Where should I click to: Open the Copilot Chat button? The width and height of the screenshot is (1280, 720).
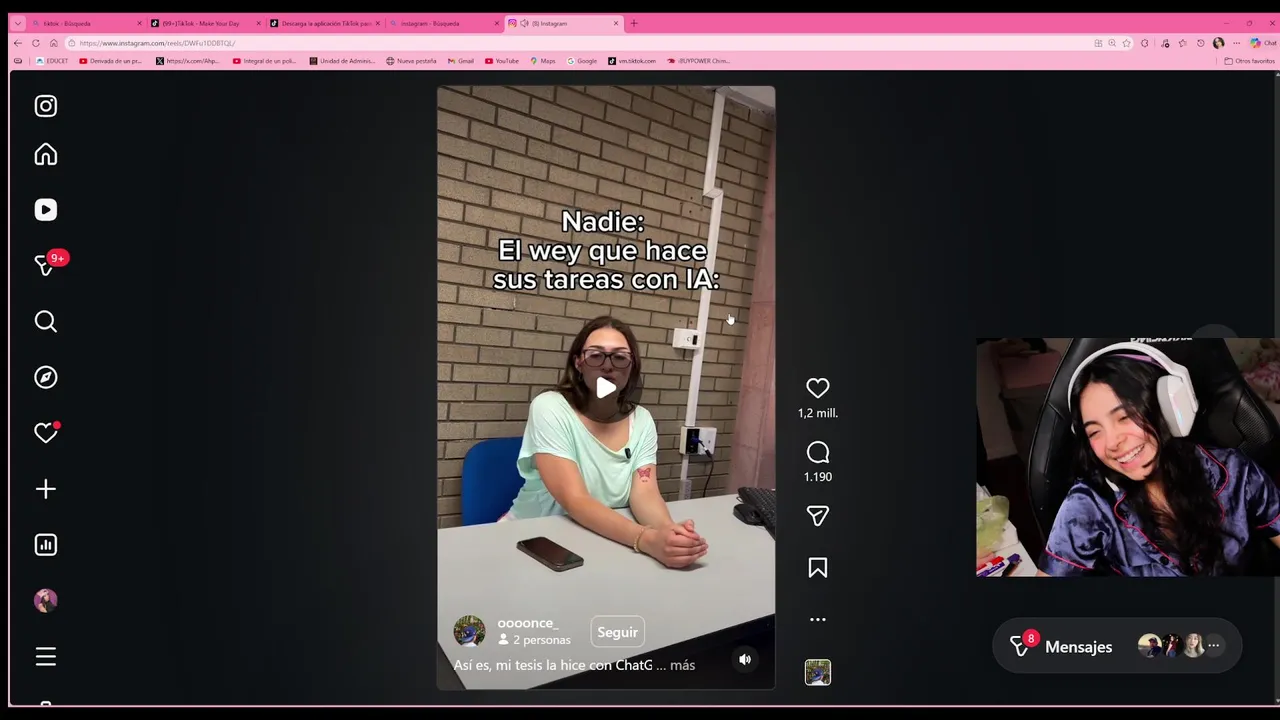click(x=1261, y=43)
